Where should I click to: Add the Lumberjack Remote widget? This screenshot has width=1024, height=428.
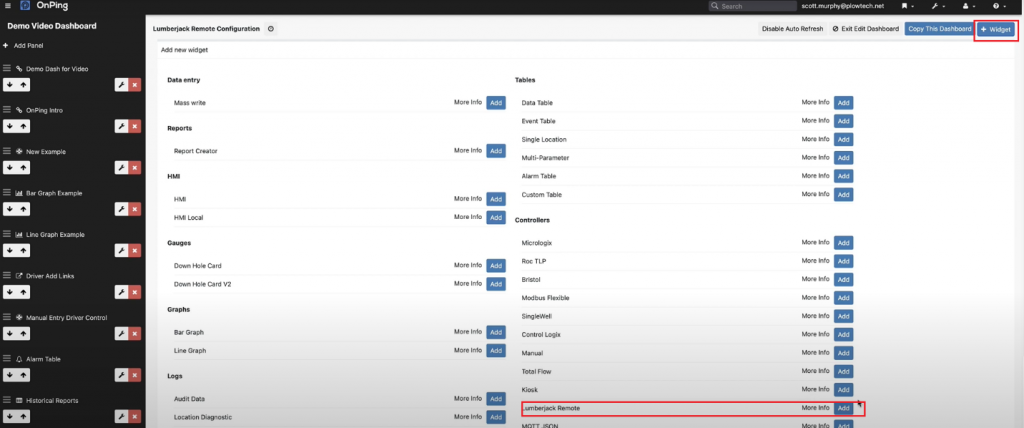[x=843, y=408]
